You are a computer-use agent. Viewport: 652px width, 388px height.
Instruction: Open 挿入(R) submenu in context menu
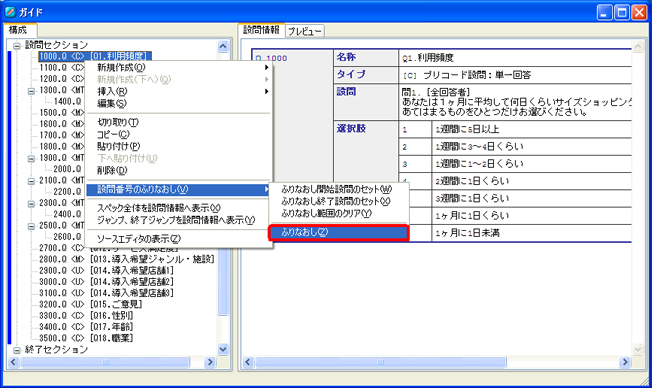(x=179, y=91)
